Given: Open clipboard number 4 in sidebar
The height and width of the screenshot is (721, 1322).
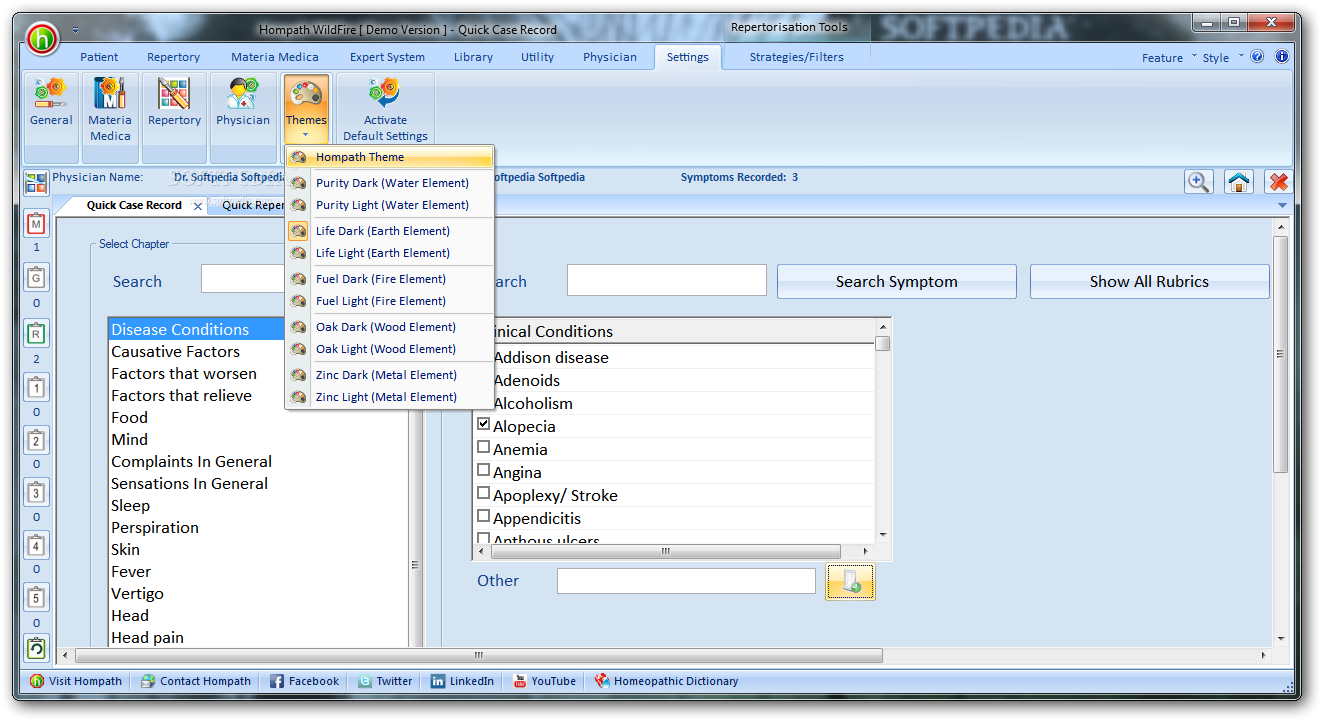Looking at the screenshot, I should pyautogui.click(x=36, y=545).
